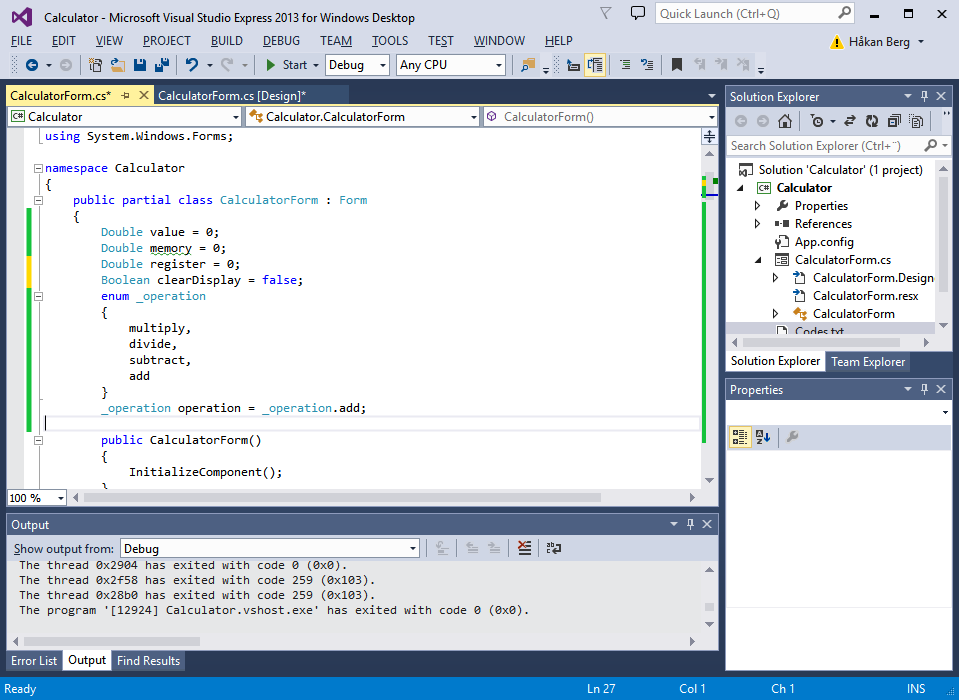This screenshot has height=700, width=959.
Task: Open the Calculator.CalculatorForm type dropdown
Action: point(363,117)
